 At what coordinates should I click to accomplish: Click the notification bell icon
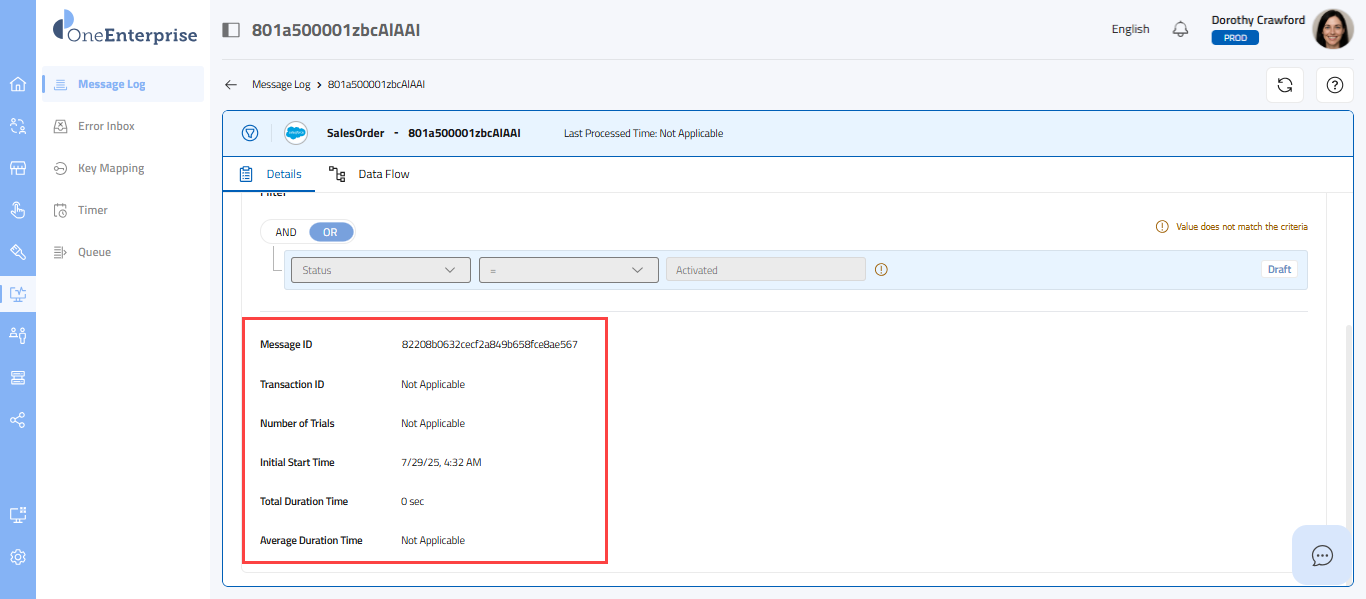1181,29
